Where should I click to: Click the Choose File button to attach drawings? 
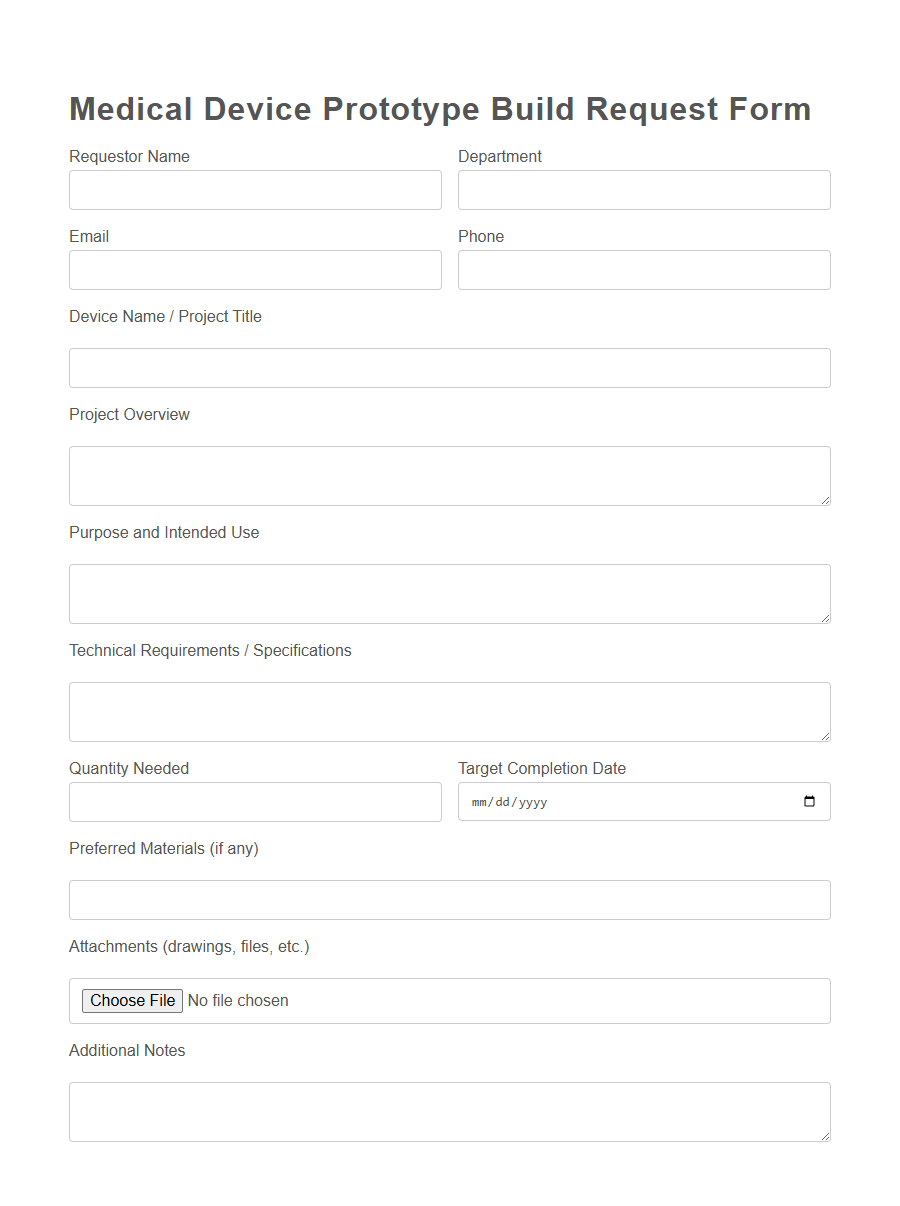coord(131,1000)
